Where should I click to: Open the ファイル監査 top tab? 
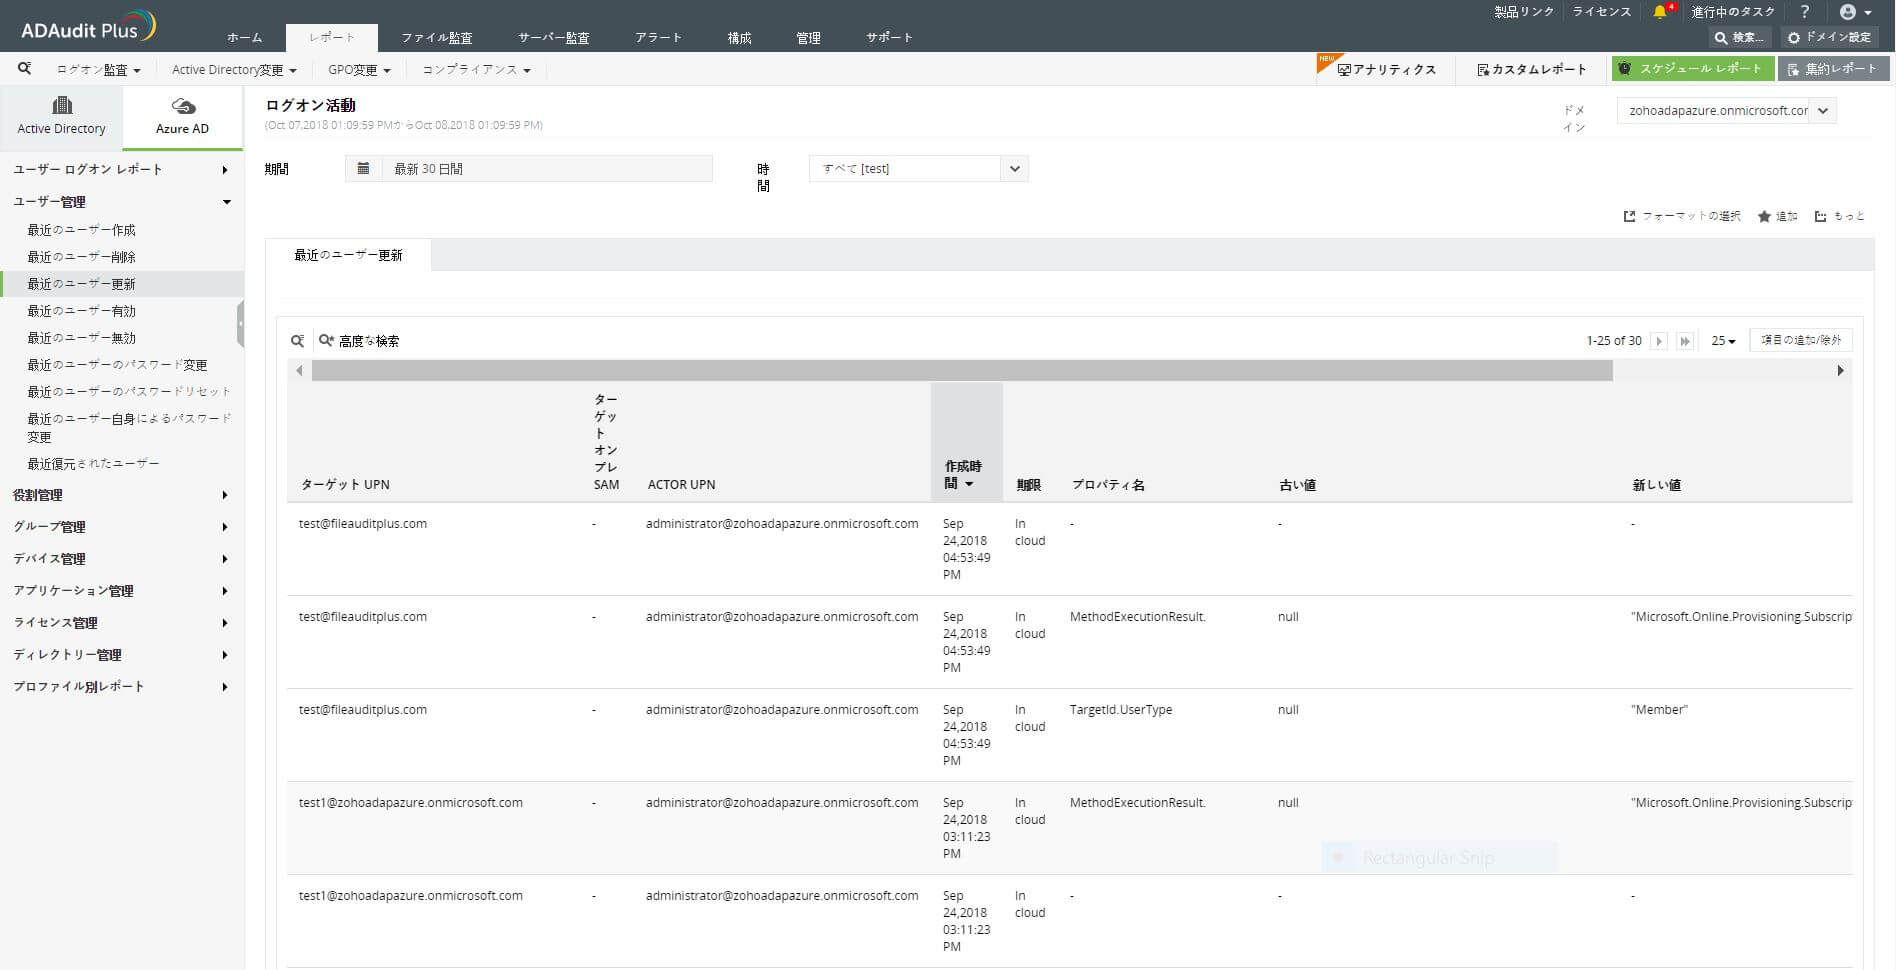(x=437, y=38)
